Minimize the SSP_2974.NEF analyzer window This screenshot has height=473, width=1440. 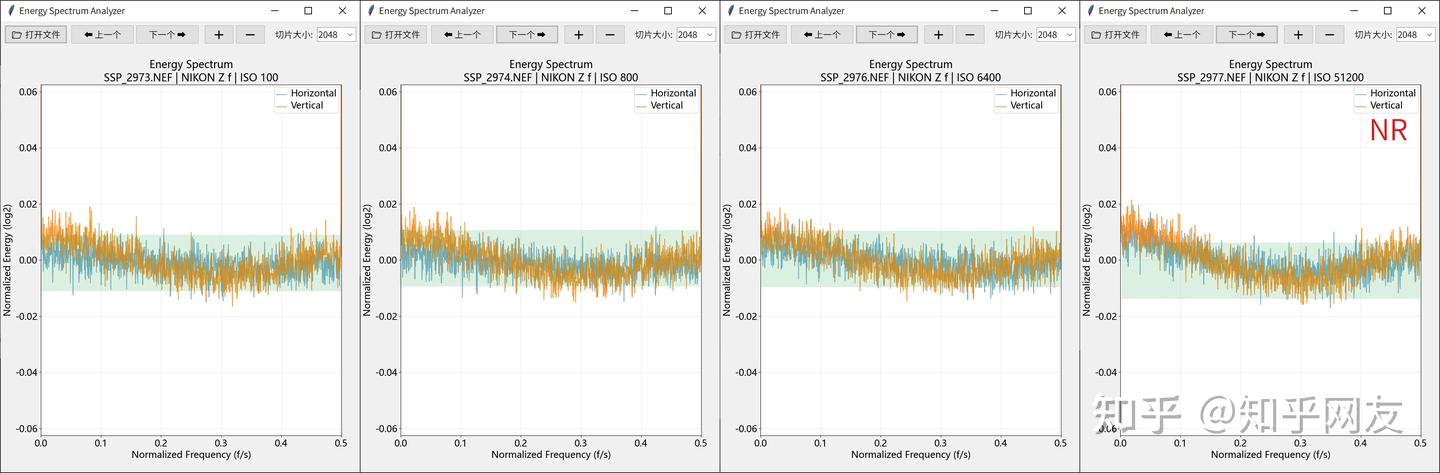pos(634,11)
